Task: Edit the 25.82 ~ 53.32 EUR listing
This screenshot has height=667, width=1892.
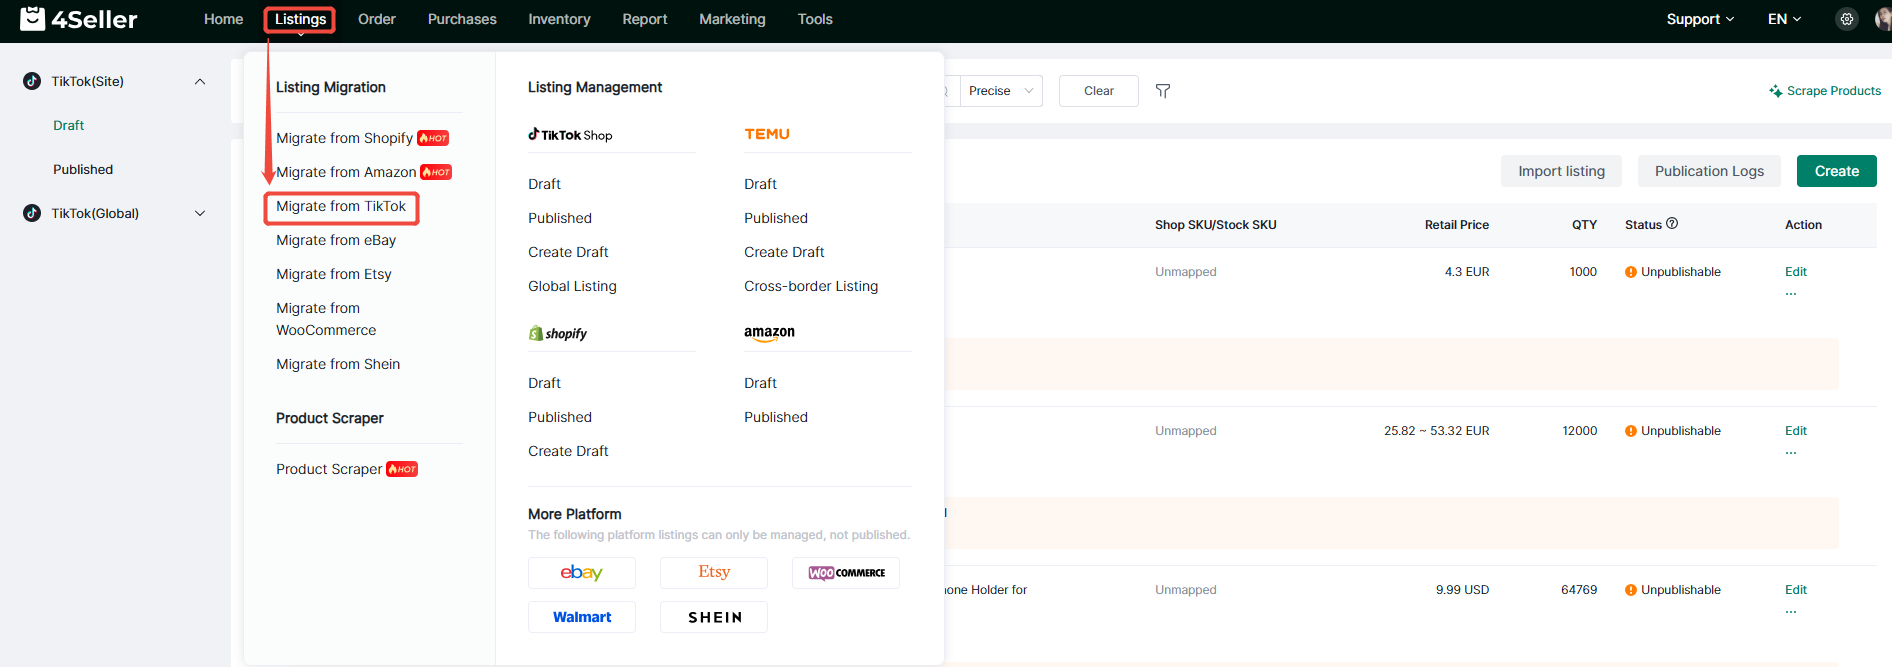Action: point(1796,431)
